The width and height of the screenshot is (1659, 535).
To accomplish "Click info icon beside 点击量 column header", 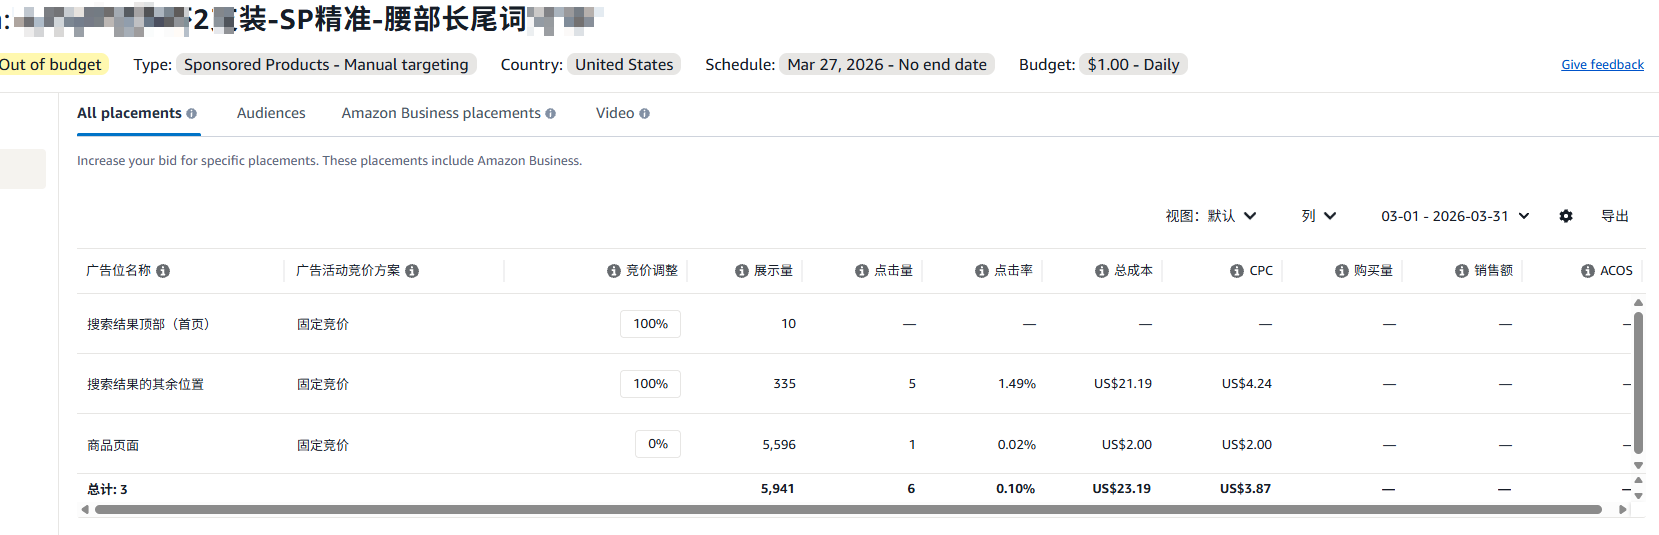I will coord(862,271).
